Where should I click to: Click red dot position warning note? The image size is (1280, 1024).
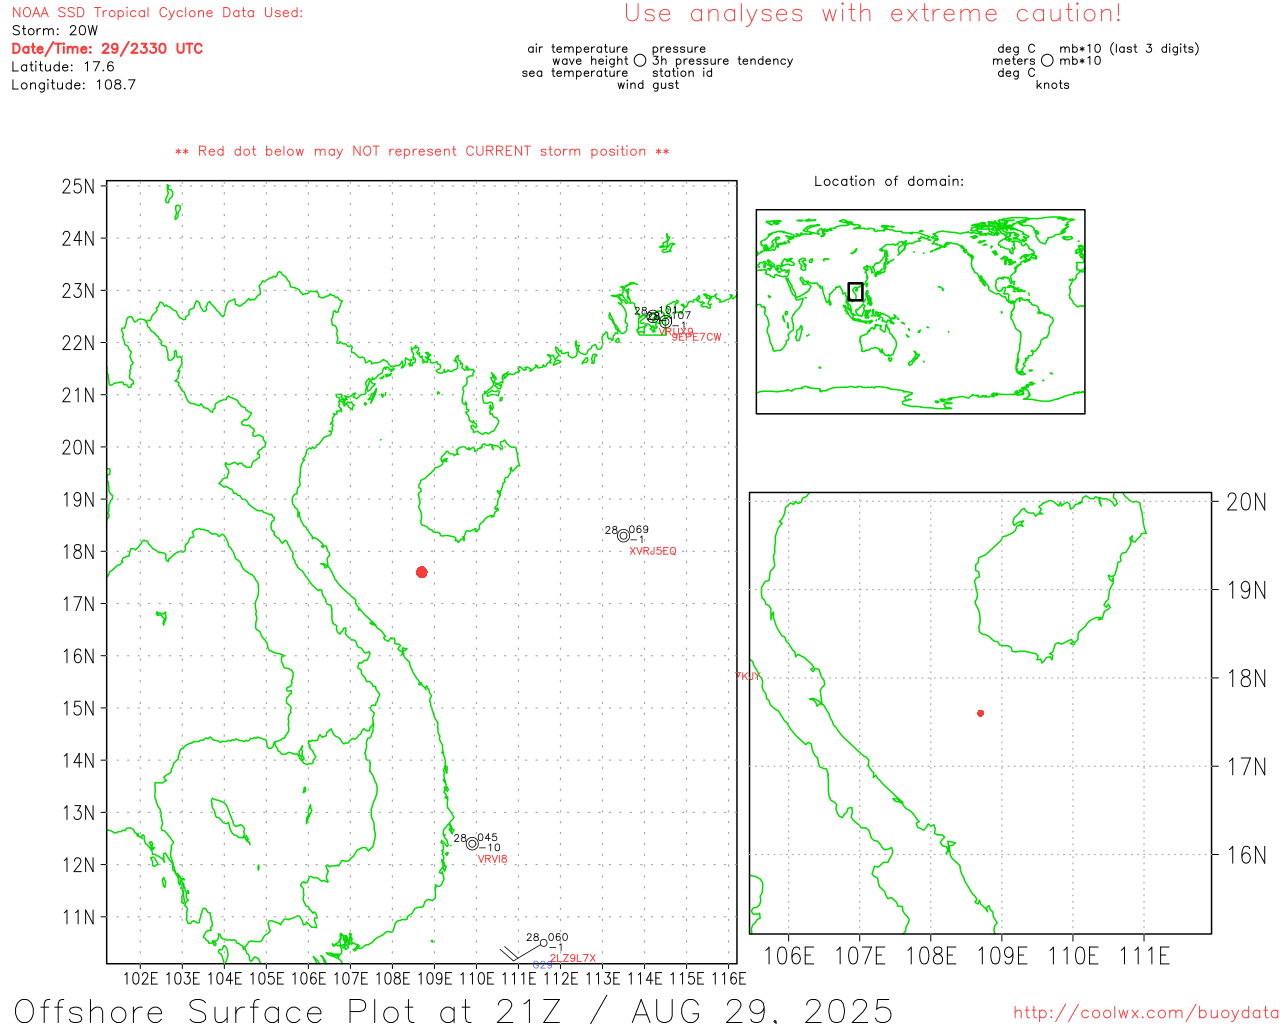click(422, 151)
